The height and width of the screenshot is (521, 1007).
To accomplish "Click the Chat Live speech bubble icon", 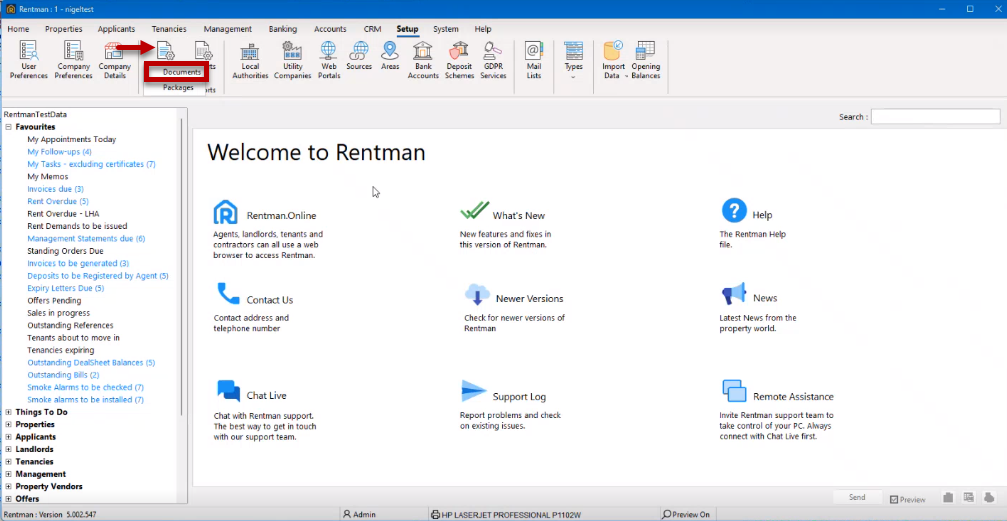I will pyautogui.click(x=228, y=391).
